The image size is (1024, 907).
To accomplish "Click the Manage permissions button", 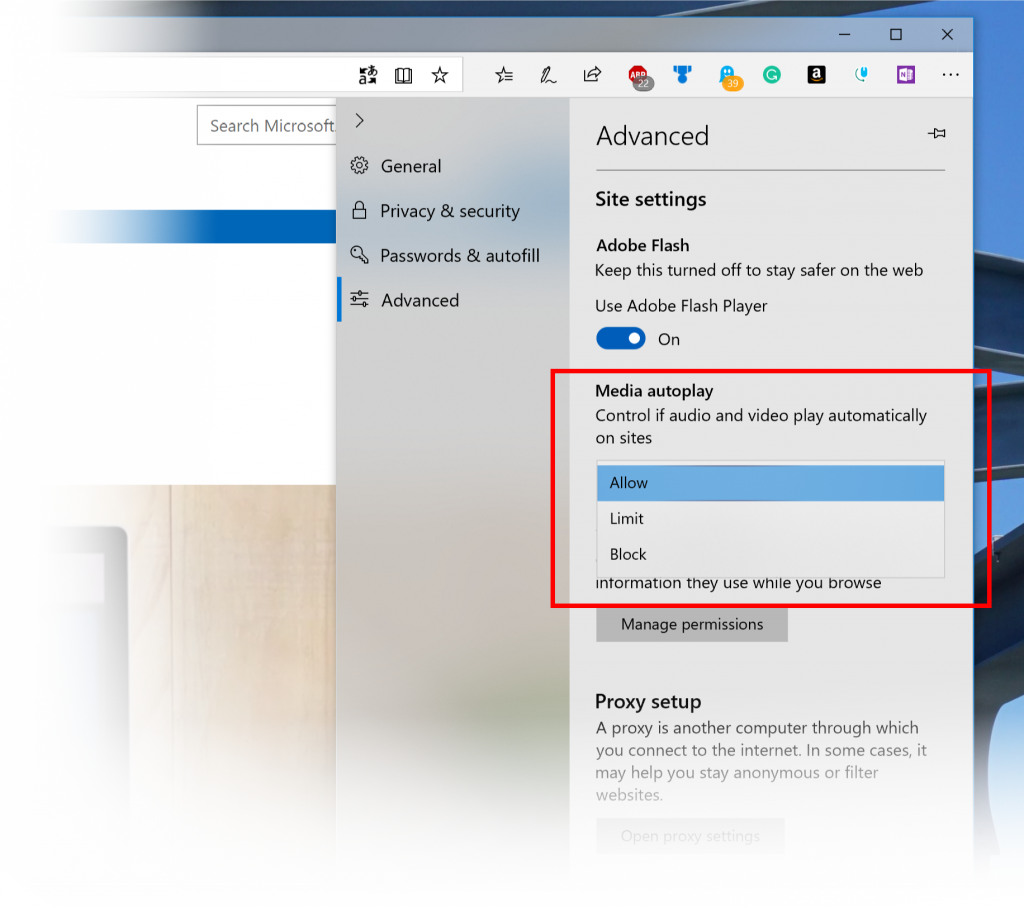I will [x=691, y=624].
